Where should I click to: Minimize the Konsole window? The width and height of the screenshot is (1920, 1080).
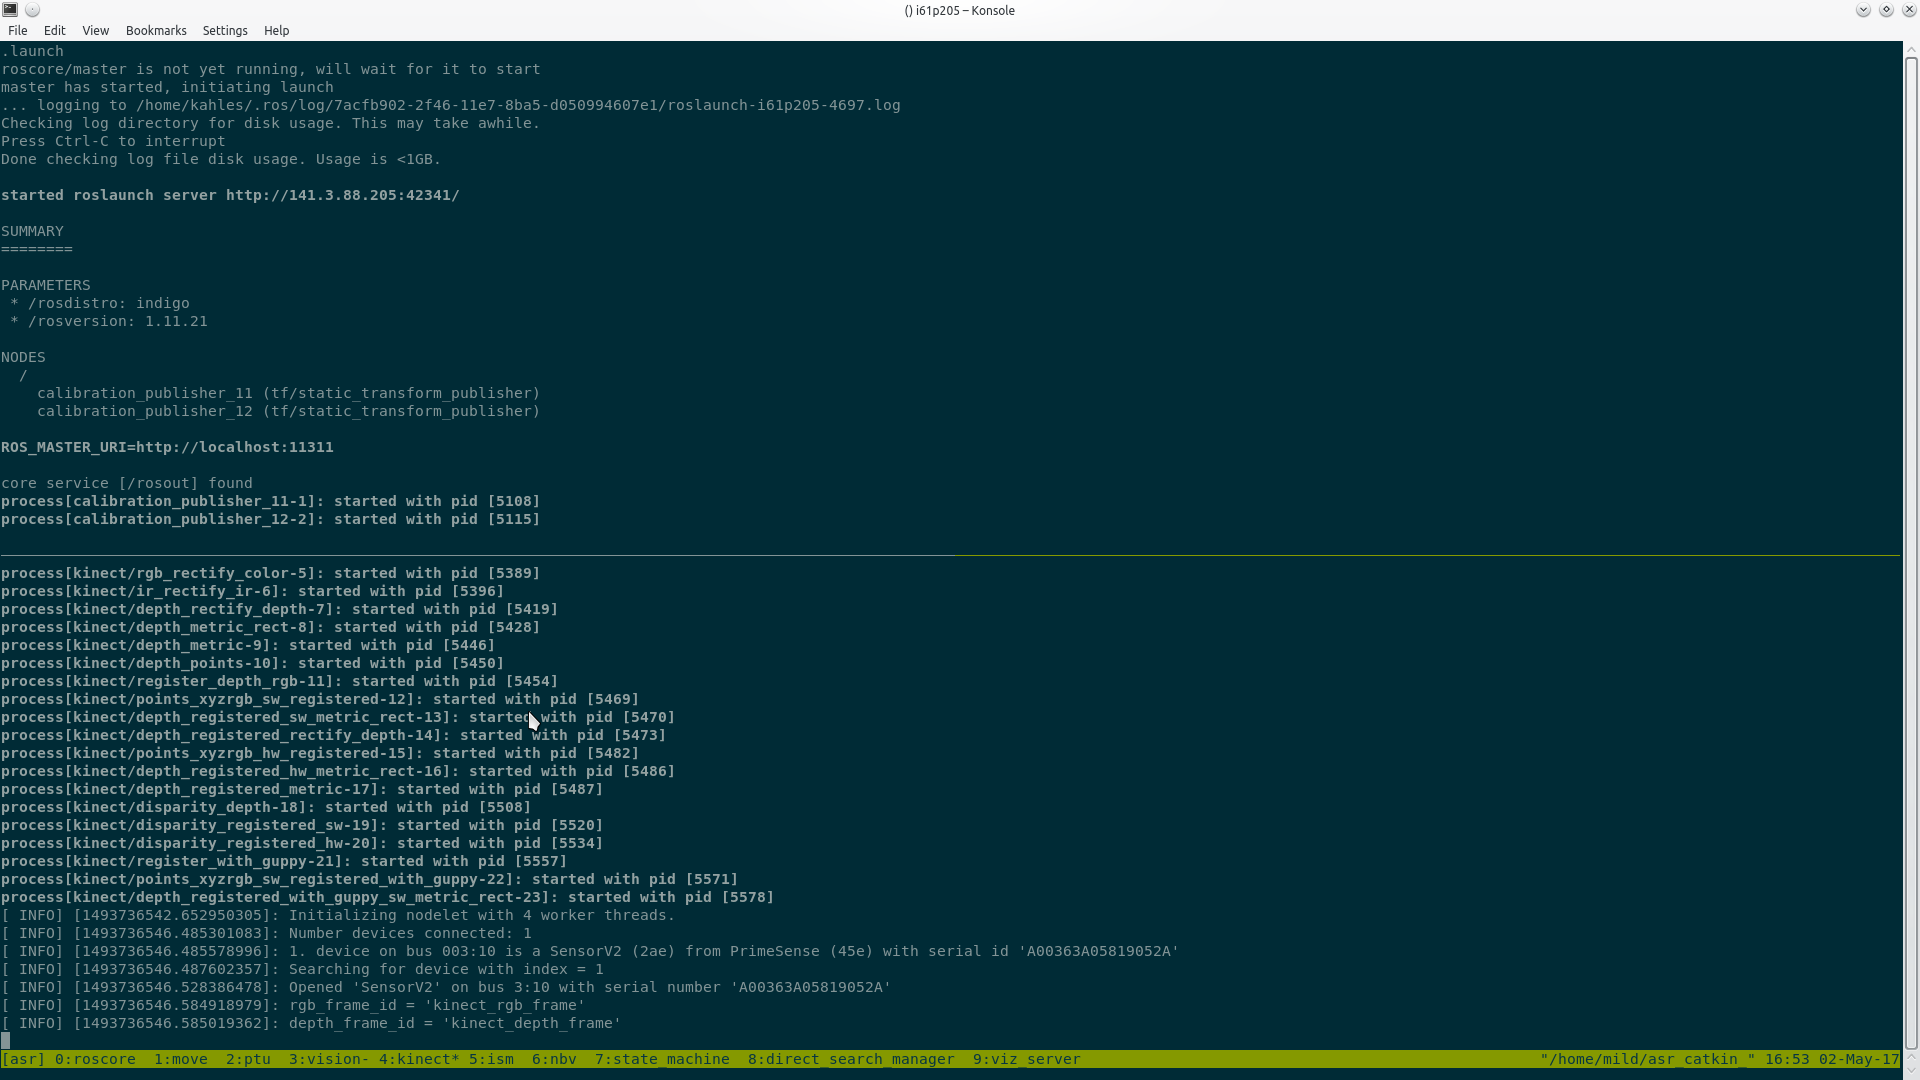coord(1862,10)
